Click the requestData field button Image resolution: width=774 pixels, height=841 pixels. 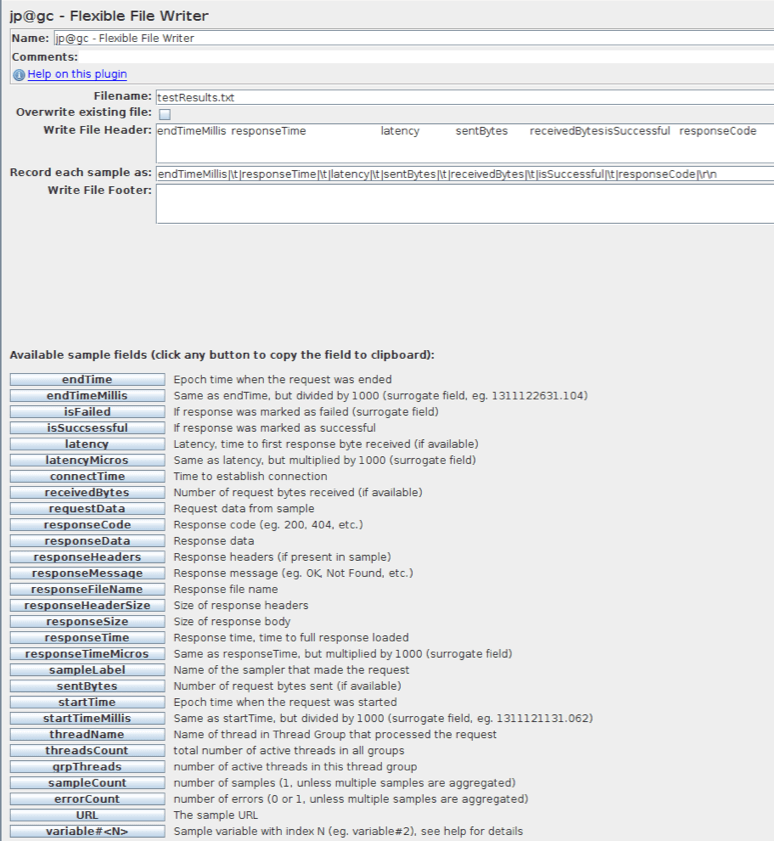pyautogui.click(x=87, y=508)
